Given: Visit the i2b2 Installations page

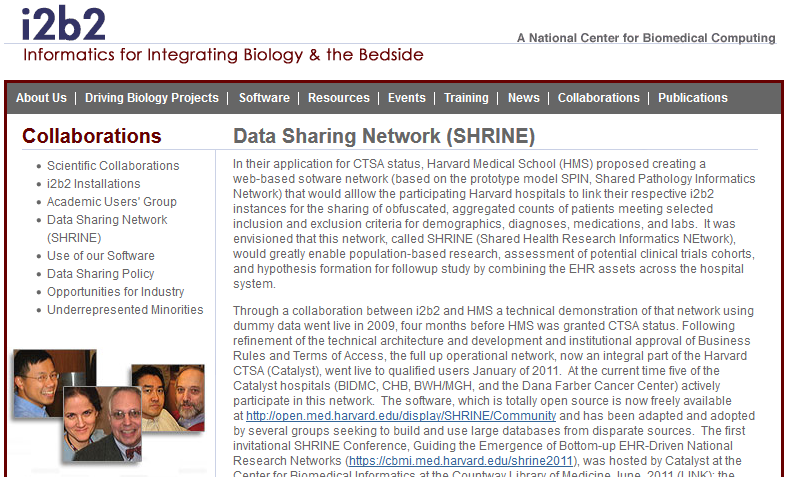Looking at the screenshot, I should (94, 184).
